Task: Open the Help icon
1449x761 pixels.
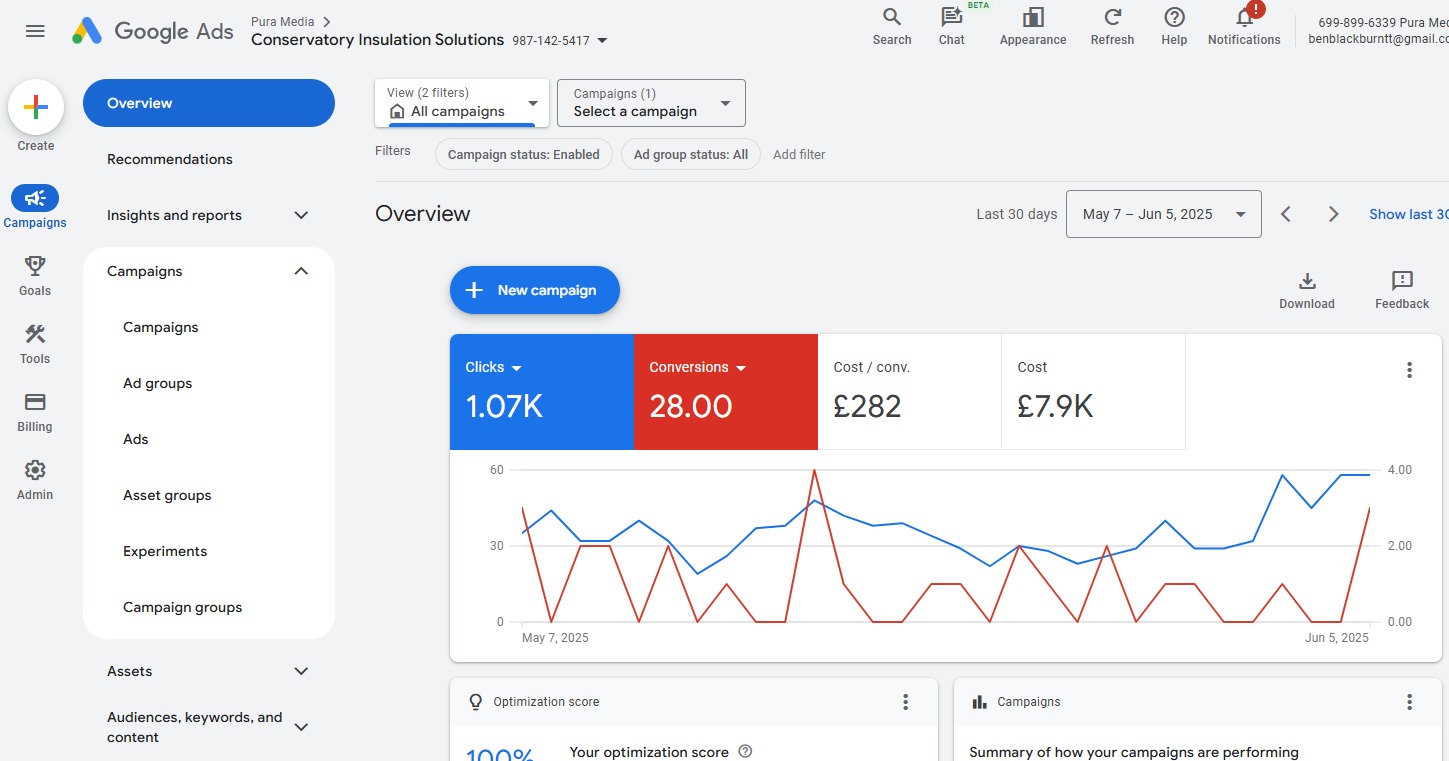Action: pyautogui.click(x=1174, y=18)
